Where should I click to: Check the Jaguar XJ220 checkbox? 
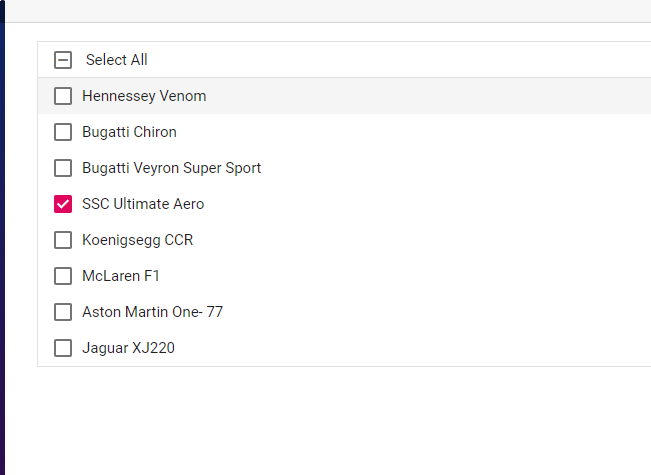click(x=63, y=348)
